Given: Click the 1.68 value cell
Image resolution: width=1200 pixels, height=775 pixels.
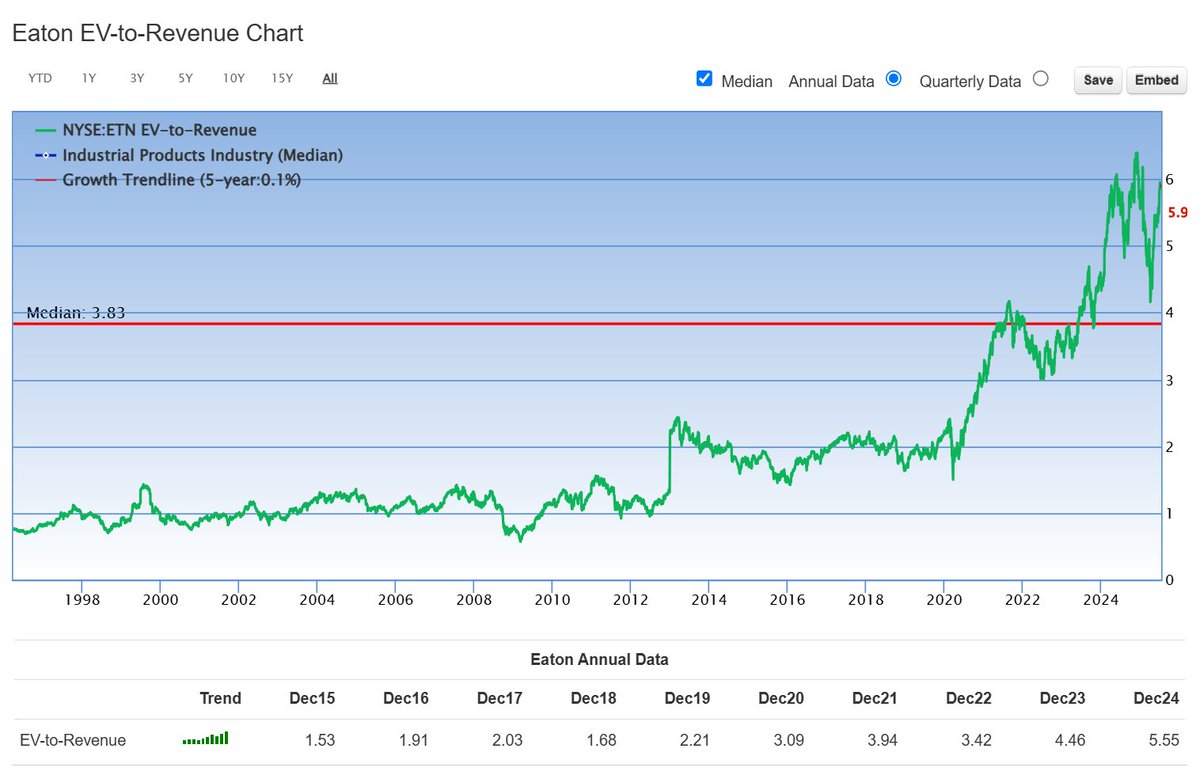Looking at the screenshot, I should [x=602, y=740].
